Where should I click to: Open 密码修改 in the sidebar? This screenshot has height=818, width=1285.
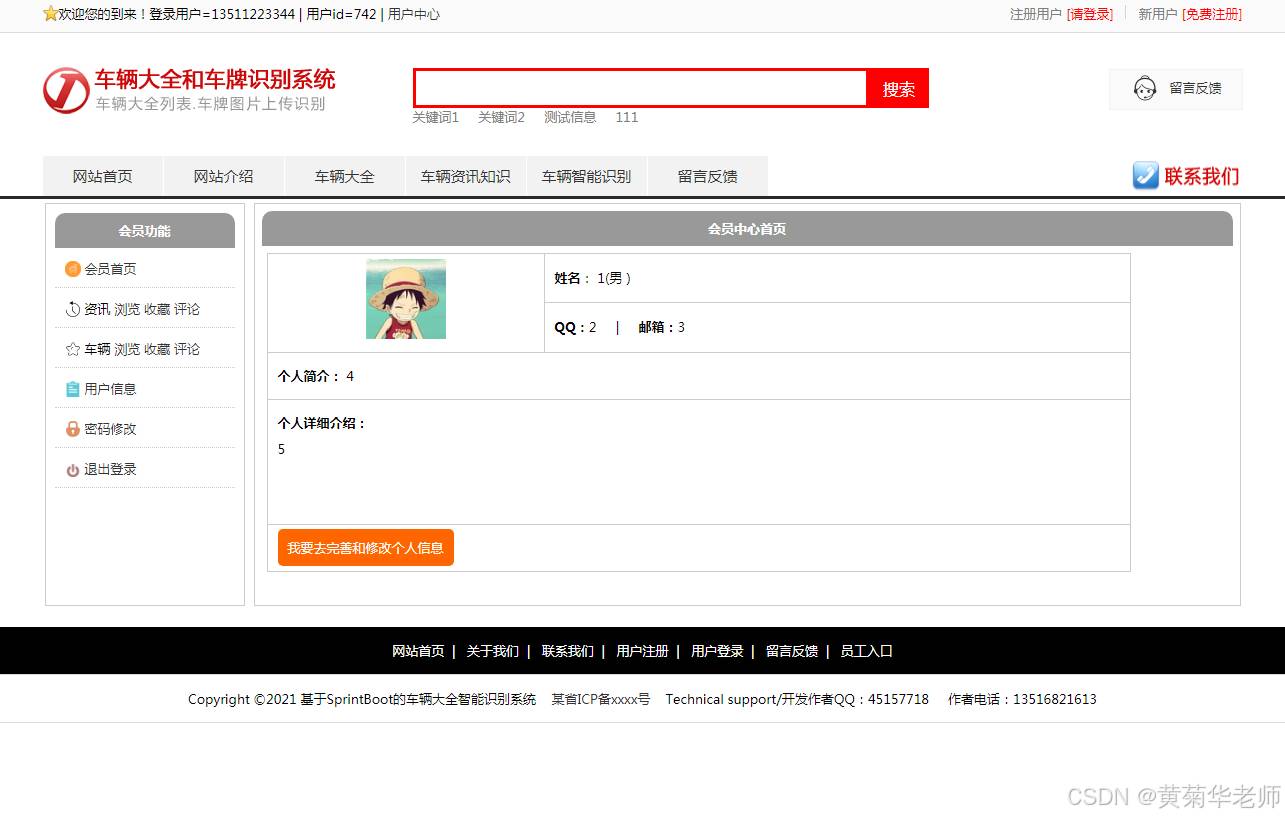[110, 429]
